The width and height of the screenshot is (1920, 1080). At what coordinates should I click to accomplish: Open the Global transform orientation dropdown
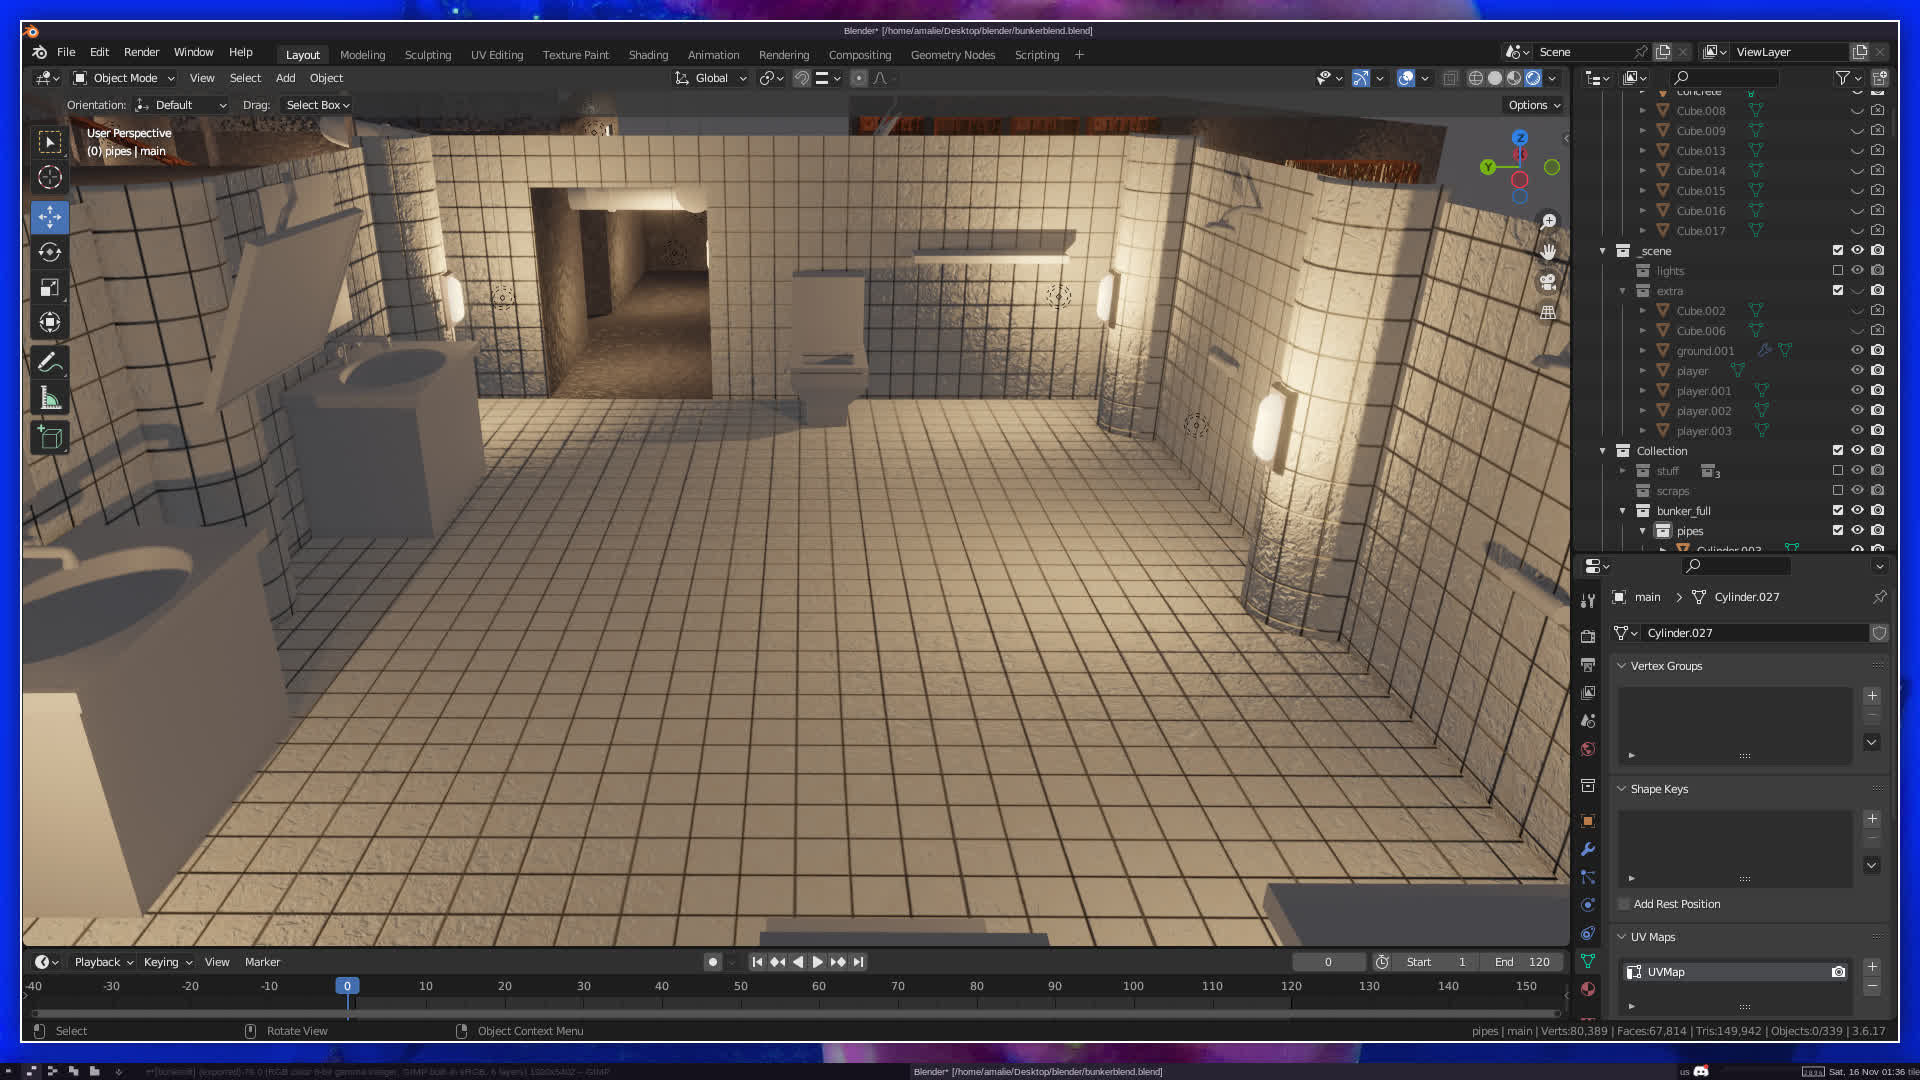click(x=711, y=78)
